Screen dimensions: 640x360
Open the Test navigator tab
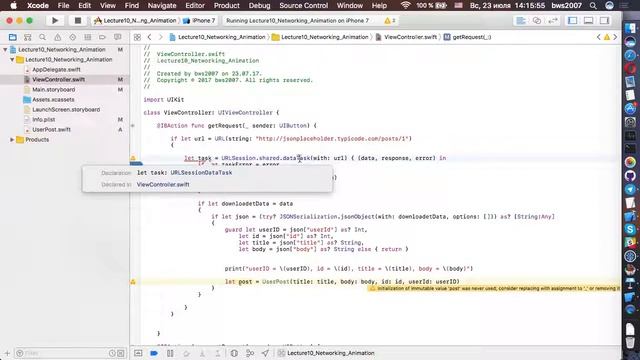click(x=72, y=37)
